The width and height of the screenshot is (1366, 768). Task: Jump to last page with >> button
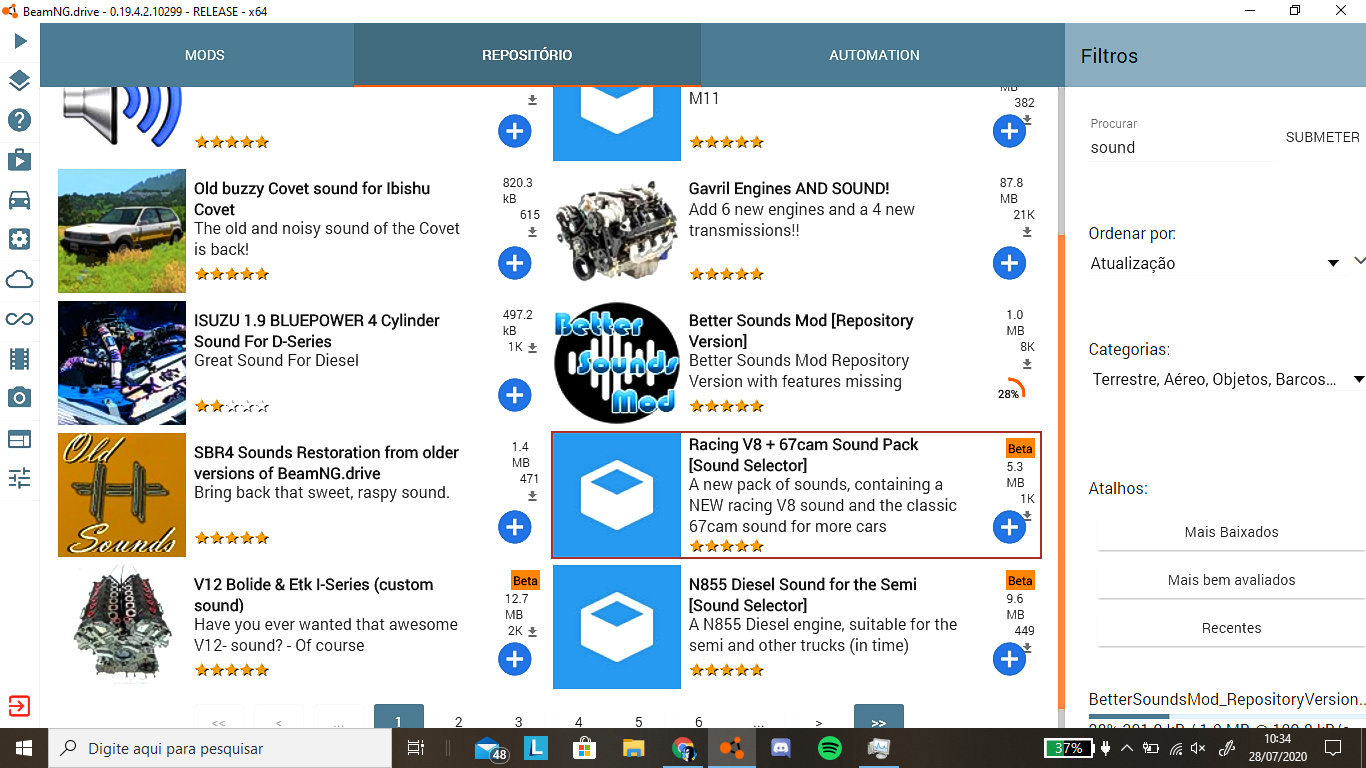[x=879, y=718]
